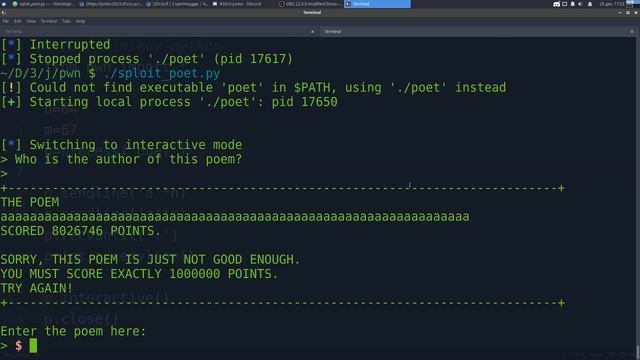Click 'Enter the poem here:' line
This screenshot has height=360, width=640.
pyautogui.click(x=73, y=331)
